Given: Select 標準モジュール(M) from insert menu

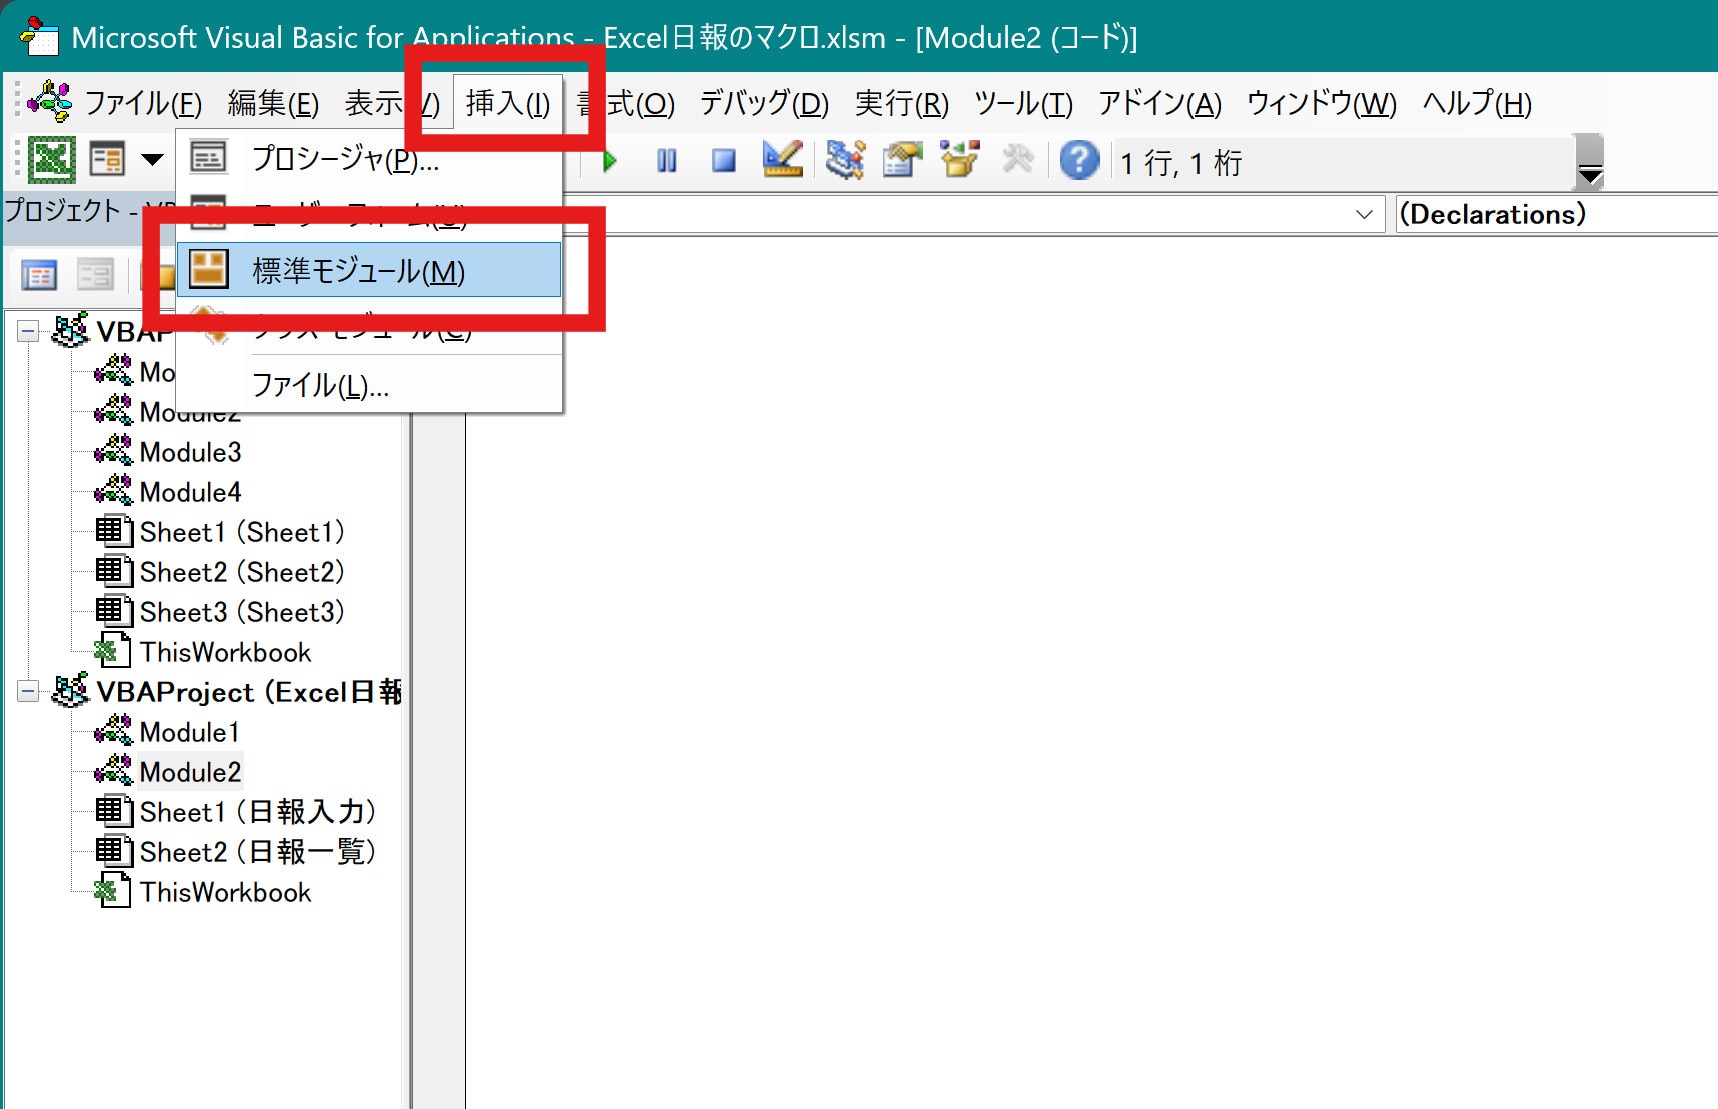Looking at the screenshot, I should tap(358, 271).
